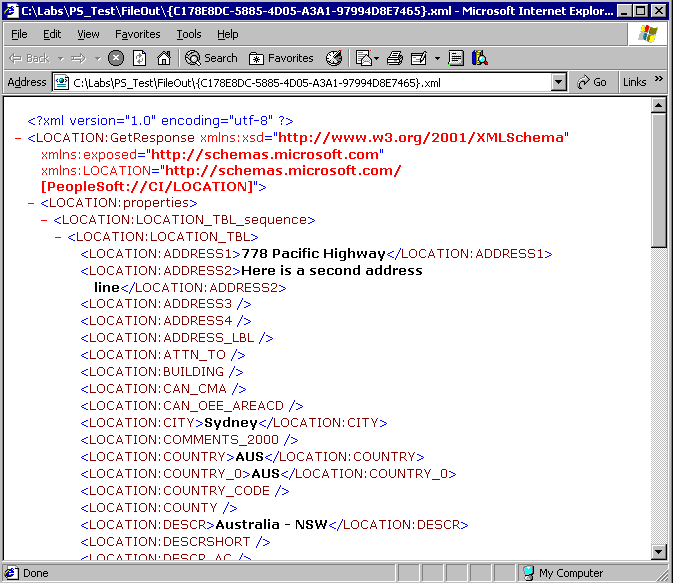Image resolution: width=674 pixels, height=583 pixels.
Task: Print the page with printer icon
Action: point(395,58)
